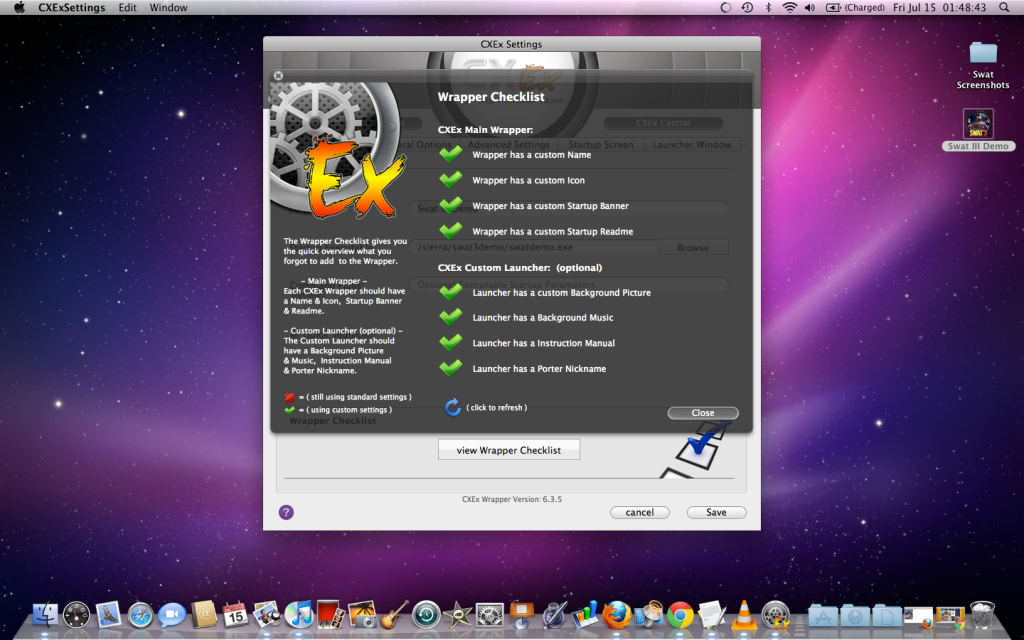This screenshot has height=640, width=1024.
Task: Click the menu bar clock 'Fri Jul 15'
Action: [x=939, y=8]
